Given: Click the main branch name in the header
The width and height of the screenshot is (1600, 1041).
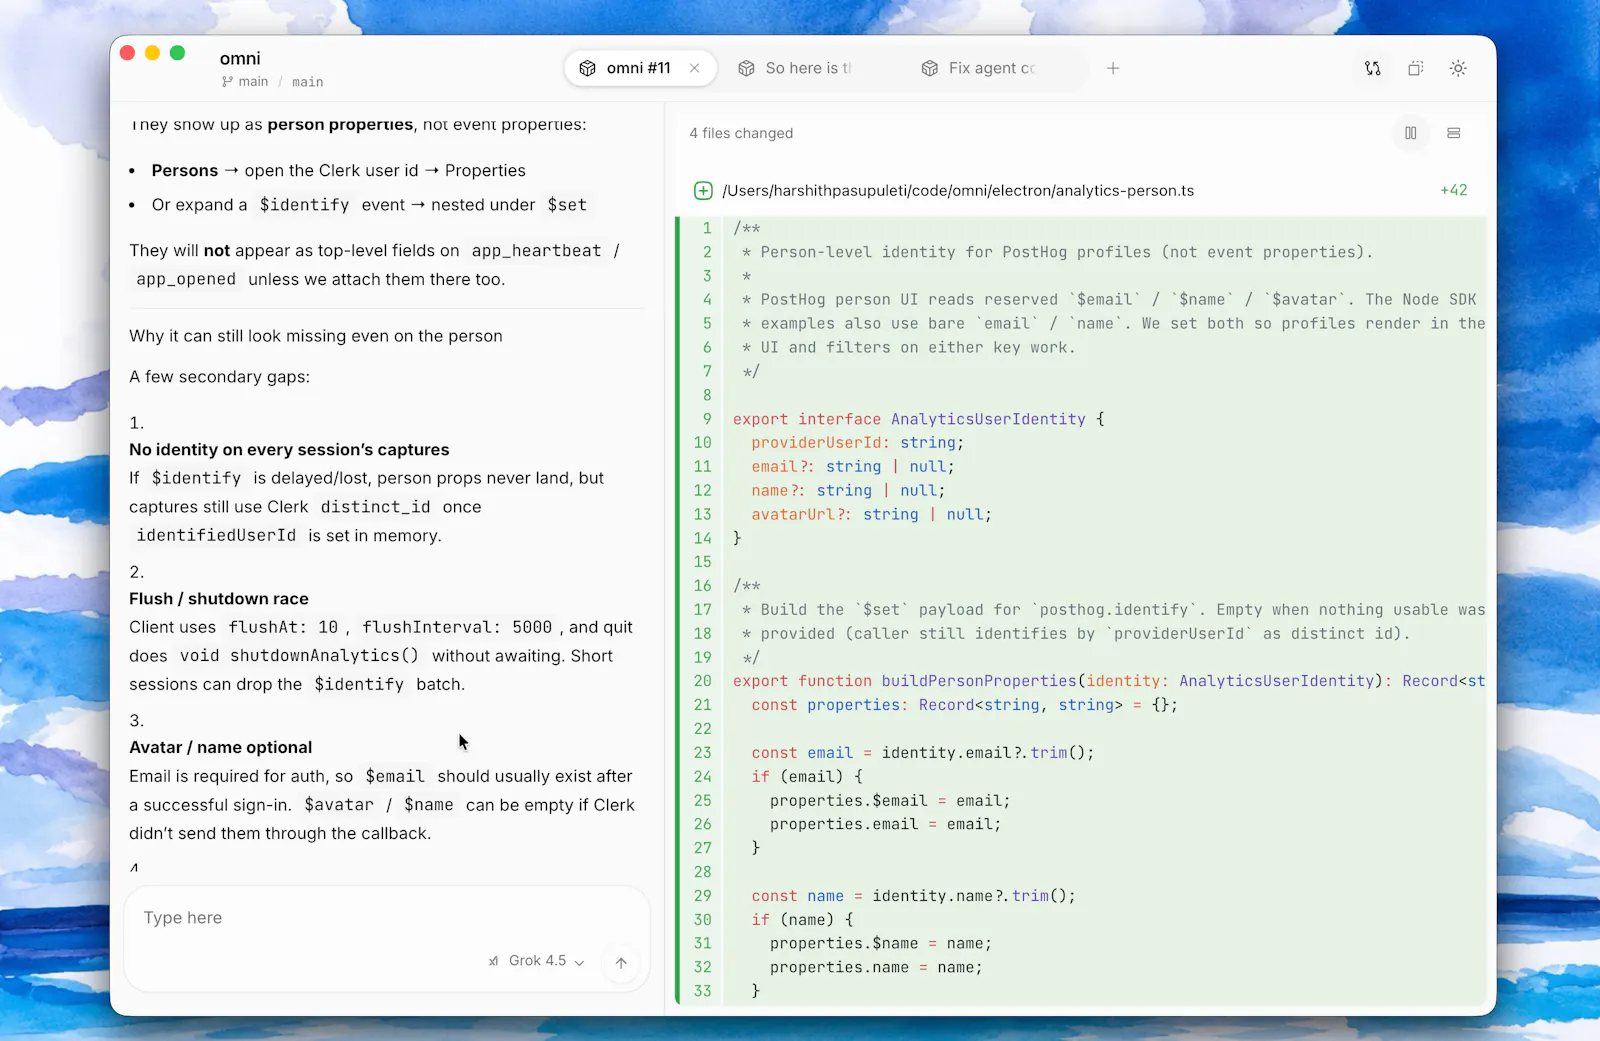Looking at the screenshot, I should point(253,82).
